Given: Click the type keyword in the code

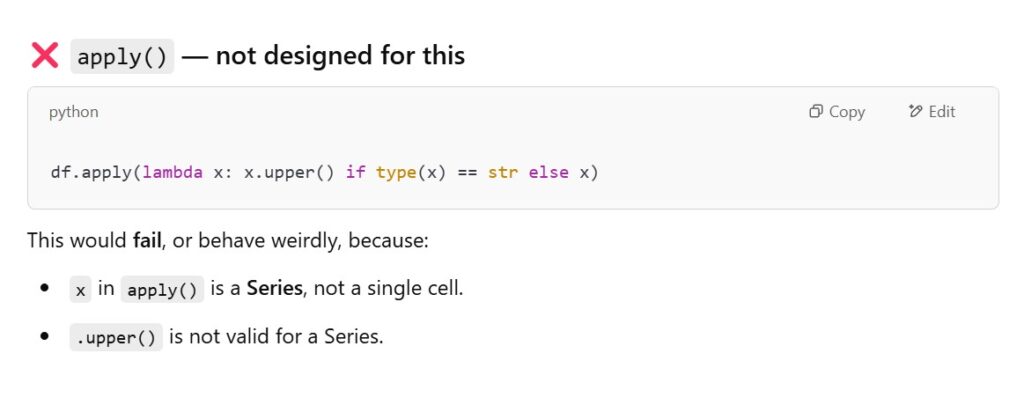Looking at the screenshot, I should pos(396,172).
